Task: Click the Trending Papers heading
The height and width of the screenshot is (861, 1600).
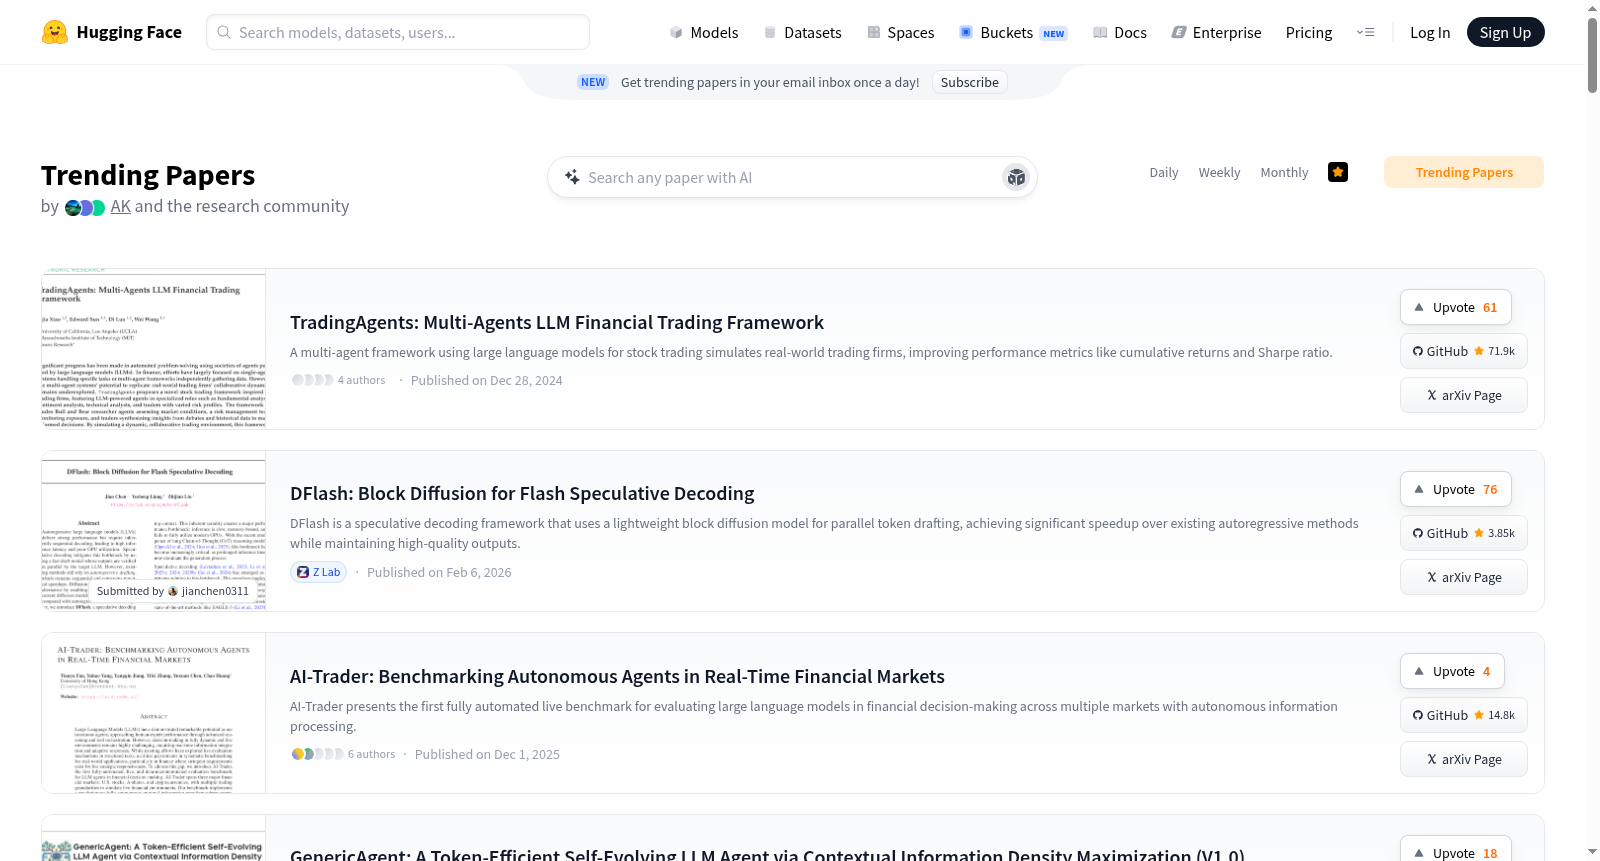Action: click(148, 175)
